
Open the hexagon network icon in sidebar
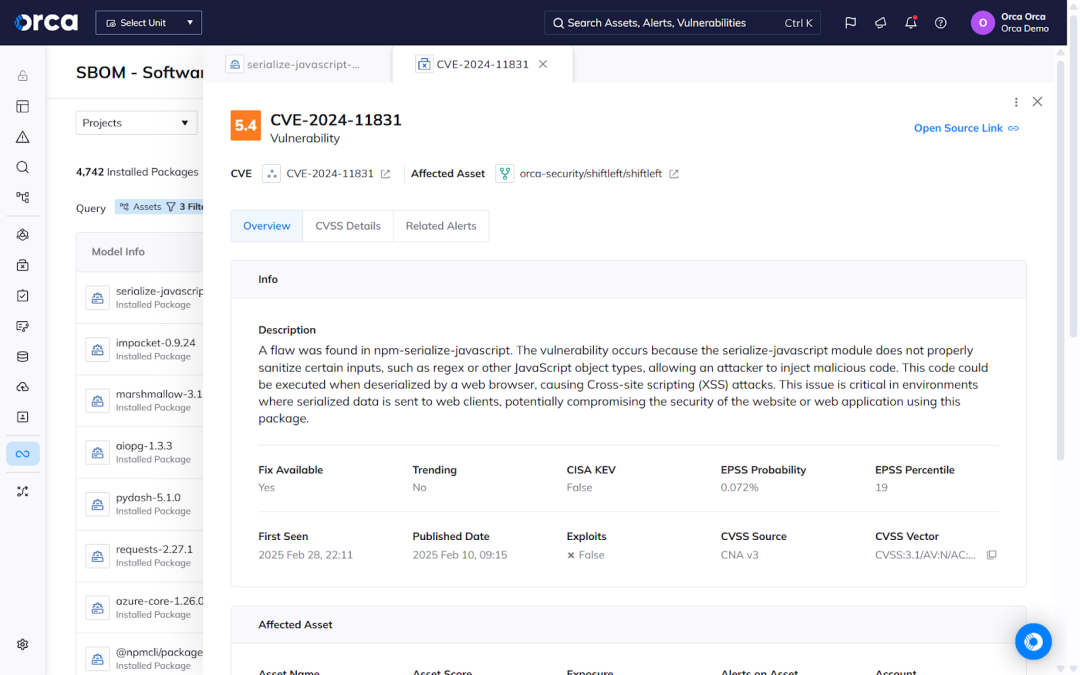coord(23,235)
